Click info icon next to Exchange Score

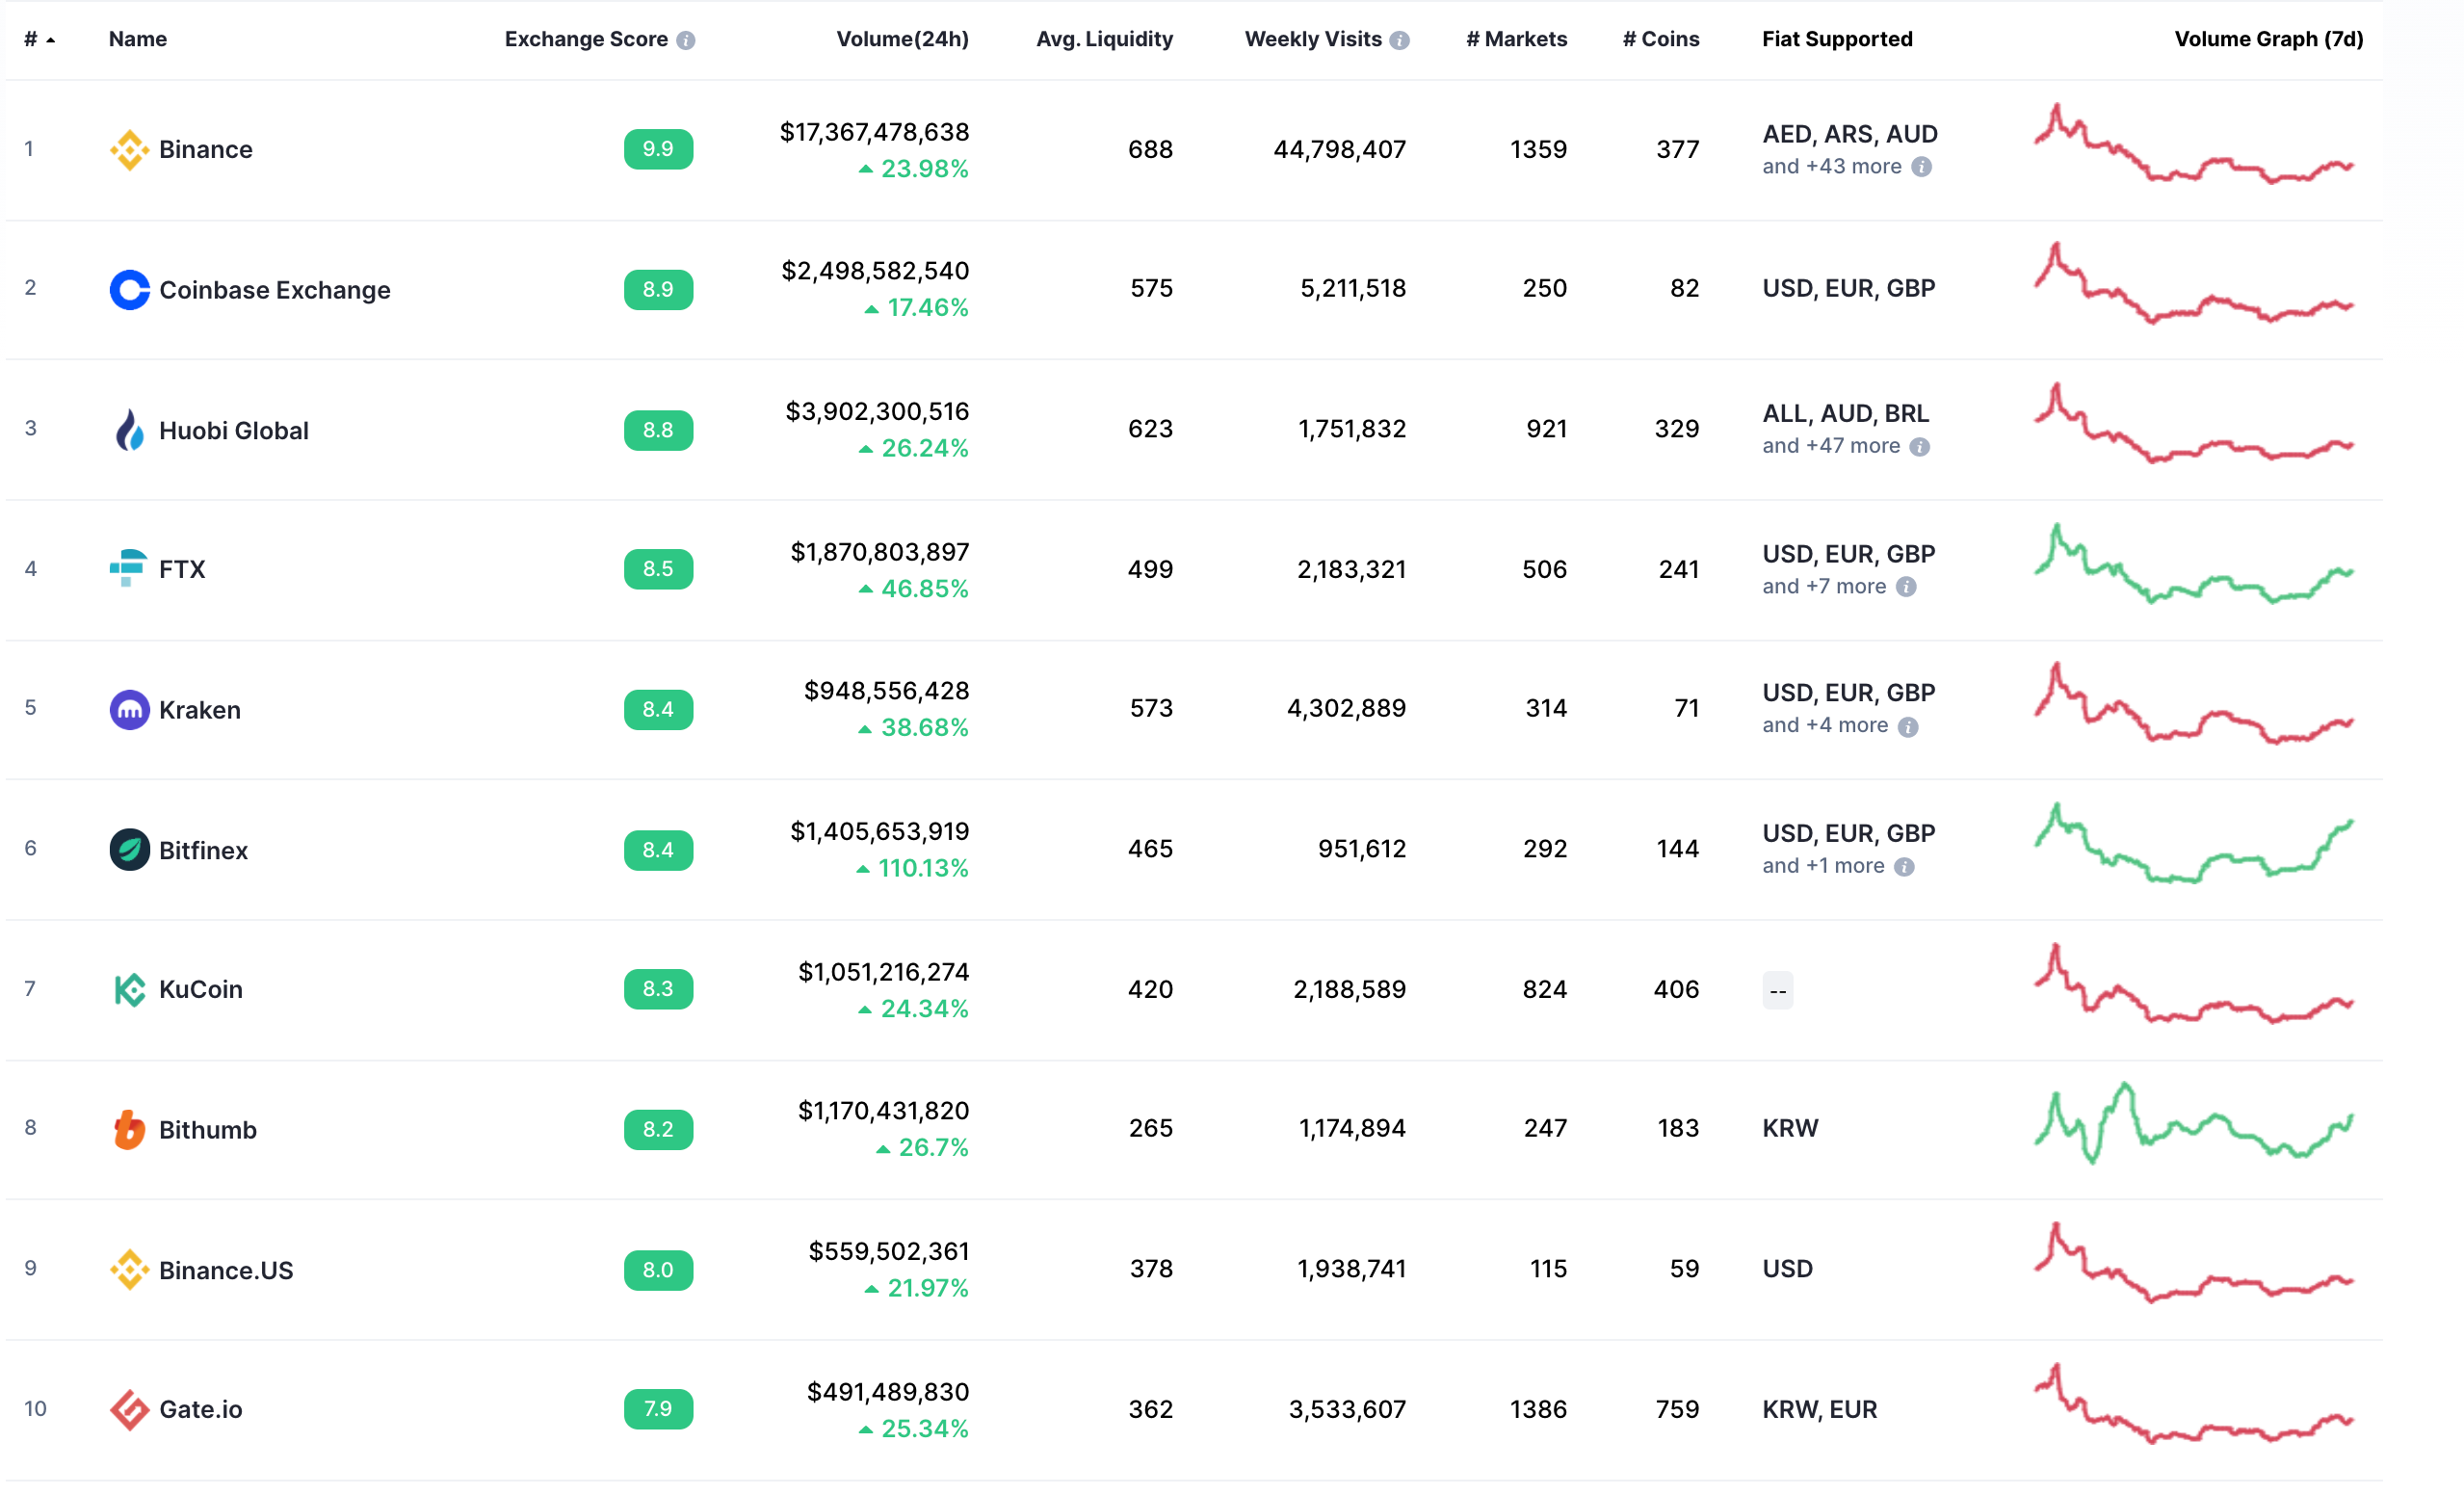pyautogui.click(x=685, y=40)
